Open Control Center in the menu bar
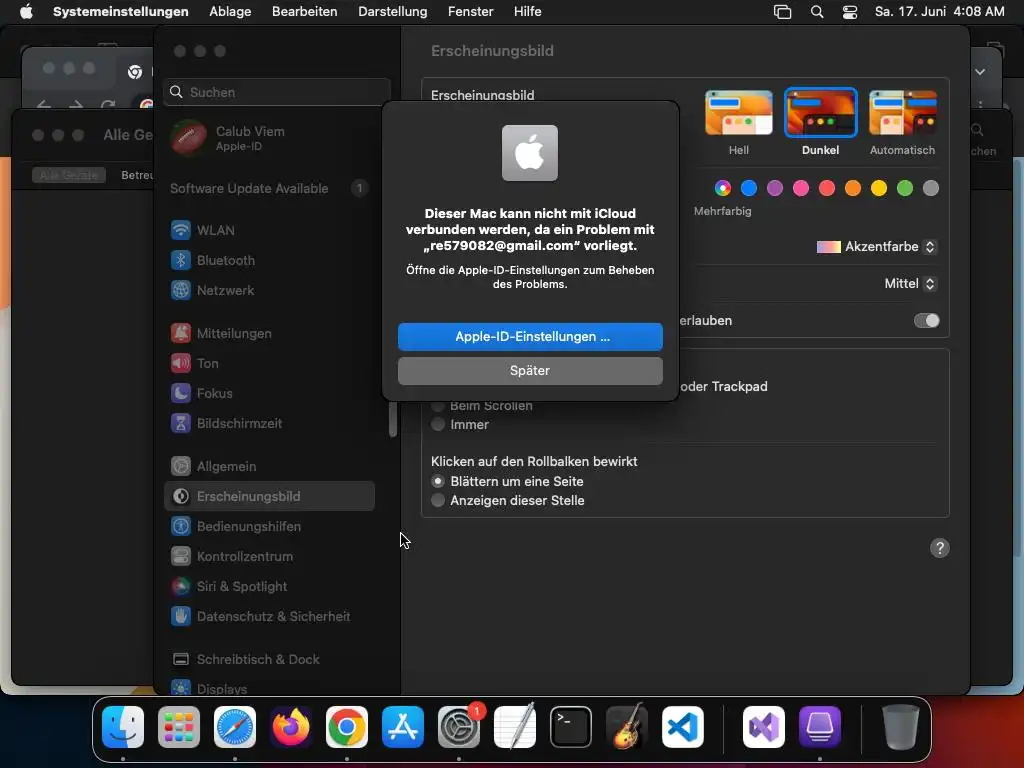1024x768 pixels. 850,12
